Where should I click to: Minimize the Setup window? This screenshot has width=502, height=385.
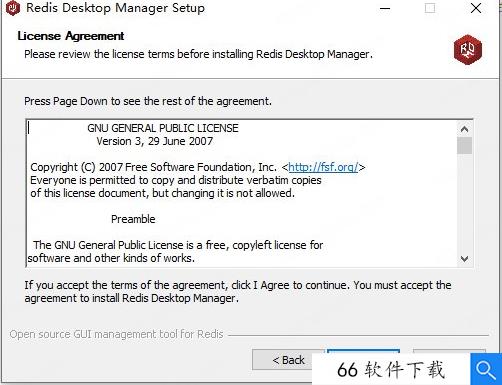(x=385, y=8)
